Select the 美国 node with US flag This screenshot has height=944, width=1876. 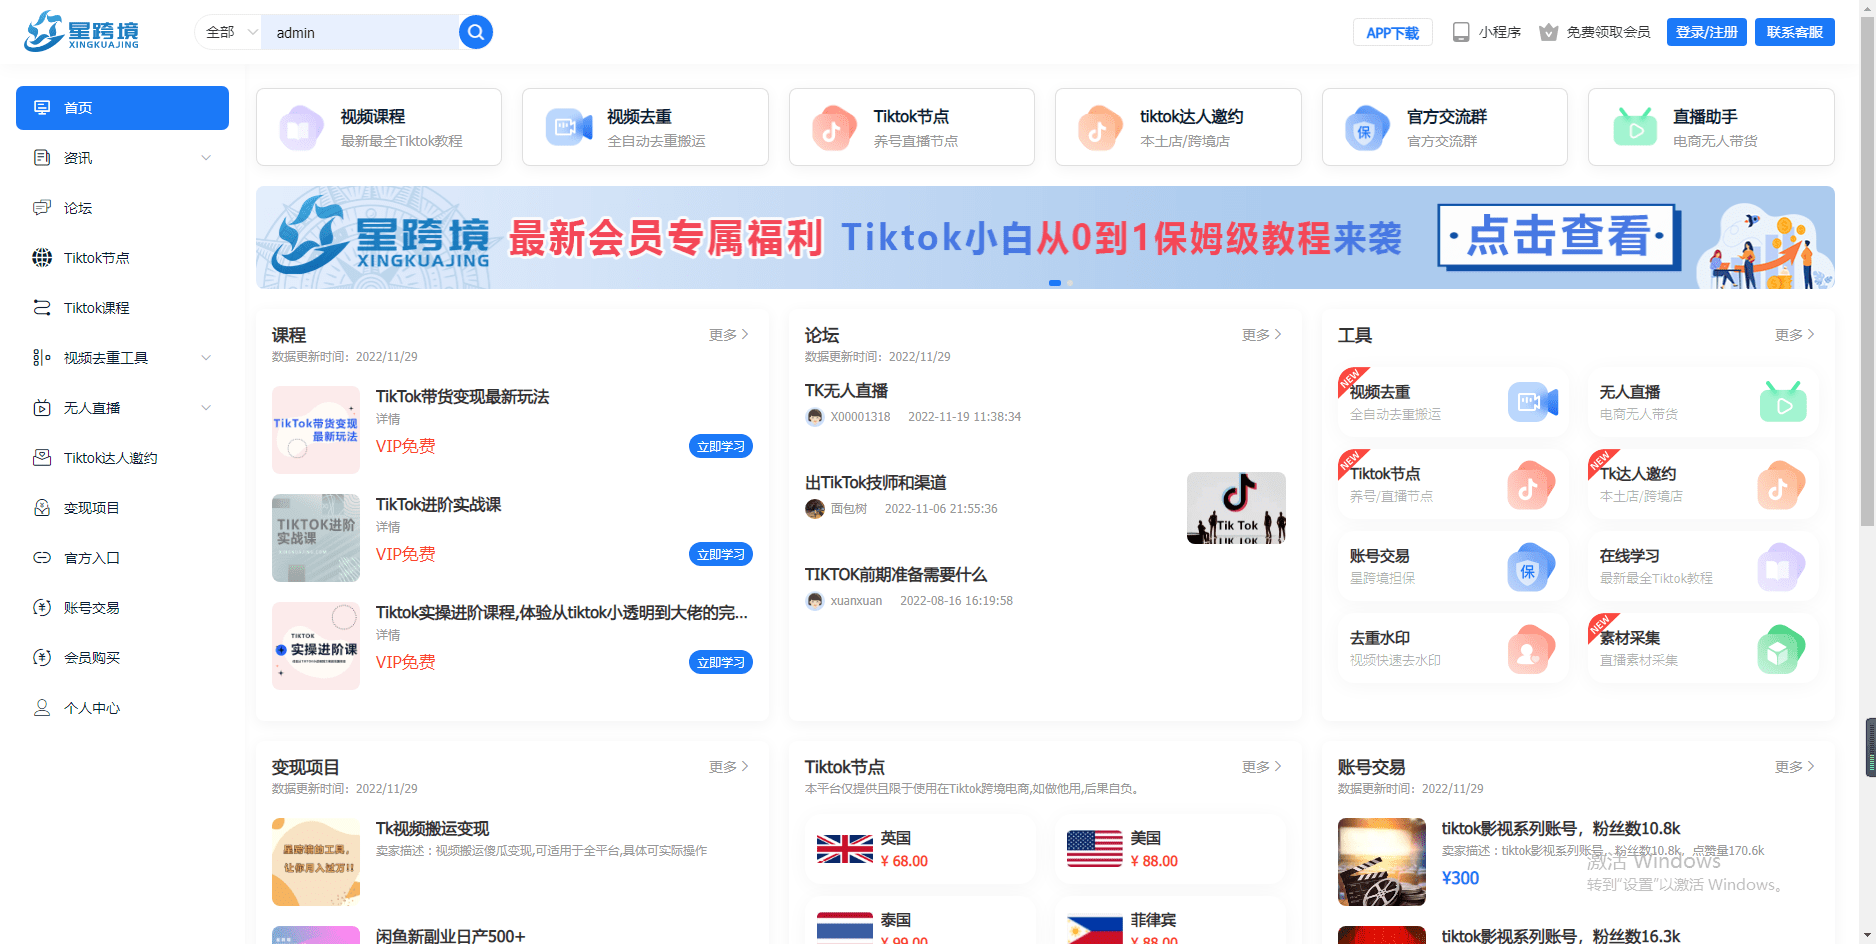click(1170, 849)
